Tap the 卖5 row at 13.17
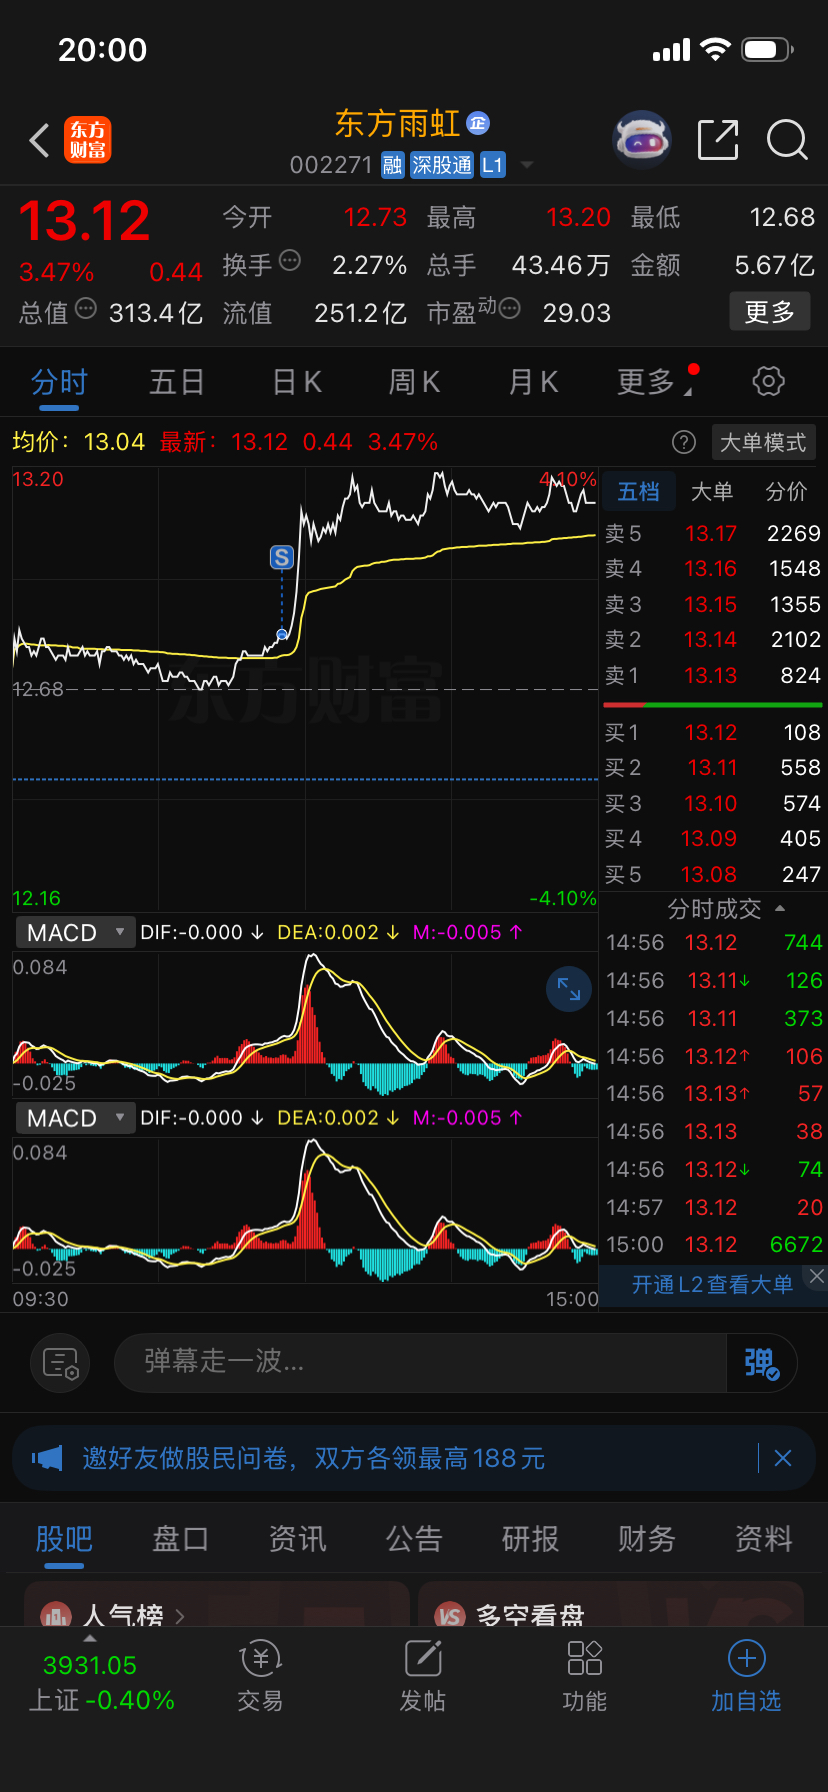The image size is (828, 1792). pyautogui.click(x=713, y=534)
